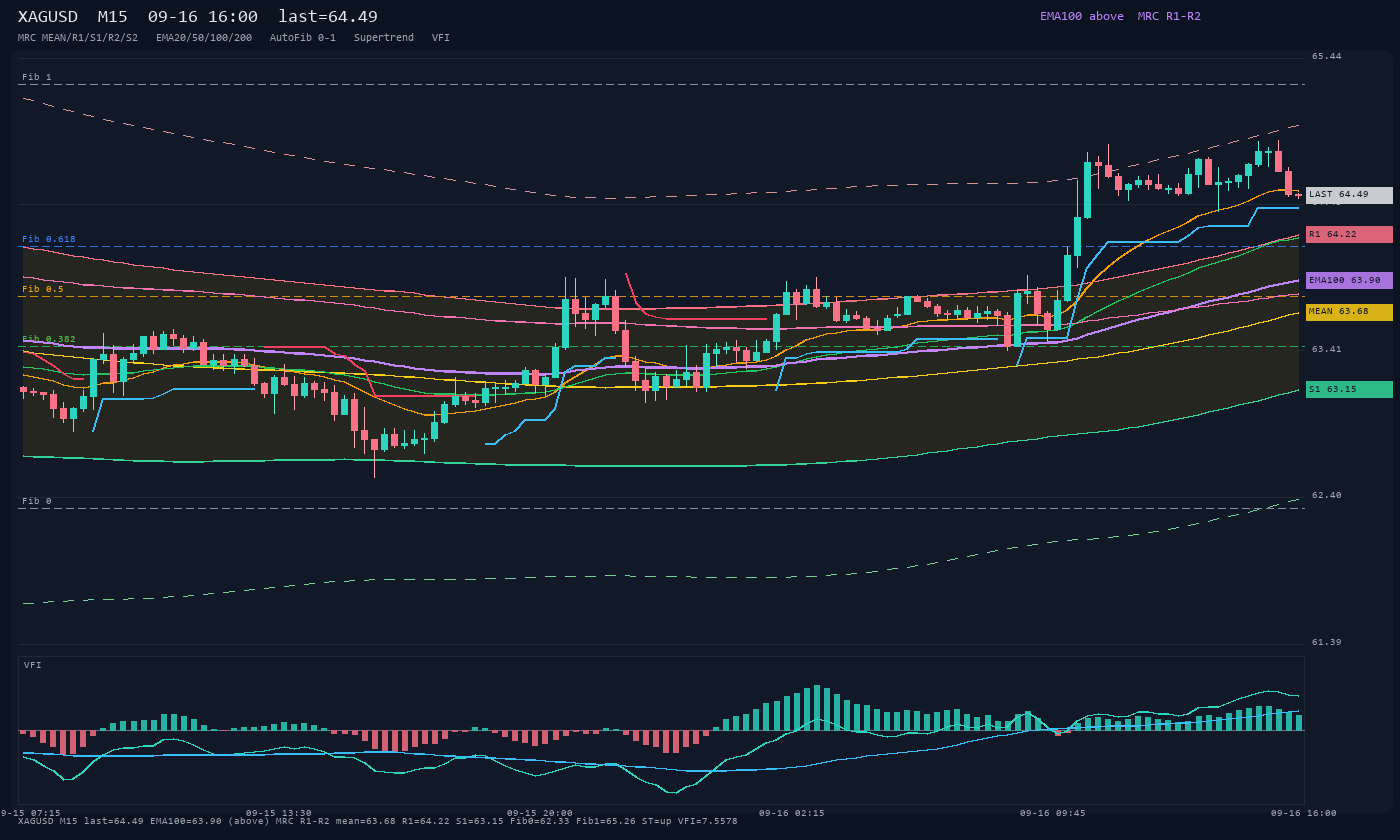Click the EMA20/50/100/200 legend entry
The height and width of the screenshot is (840, 1400).
point(204,38)
